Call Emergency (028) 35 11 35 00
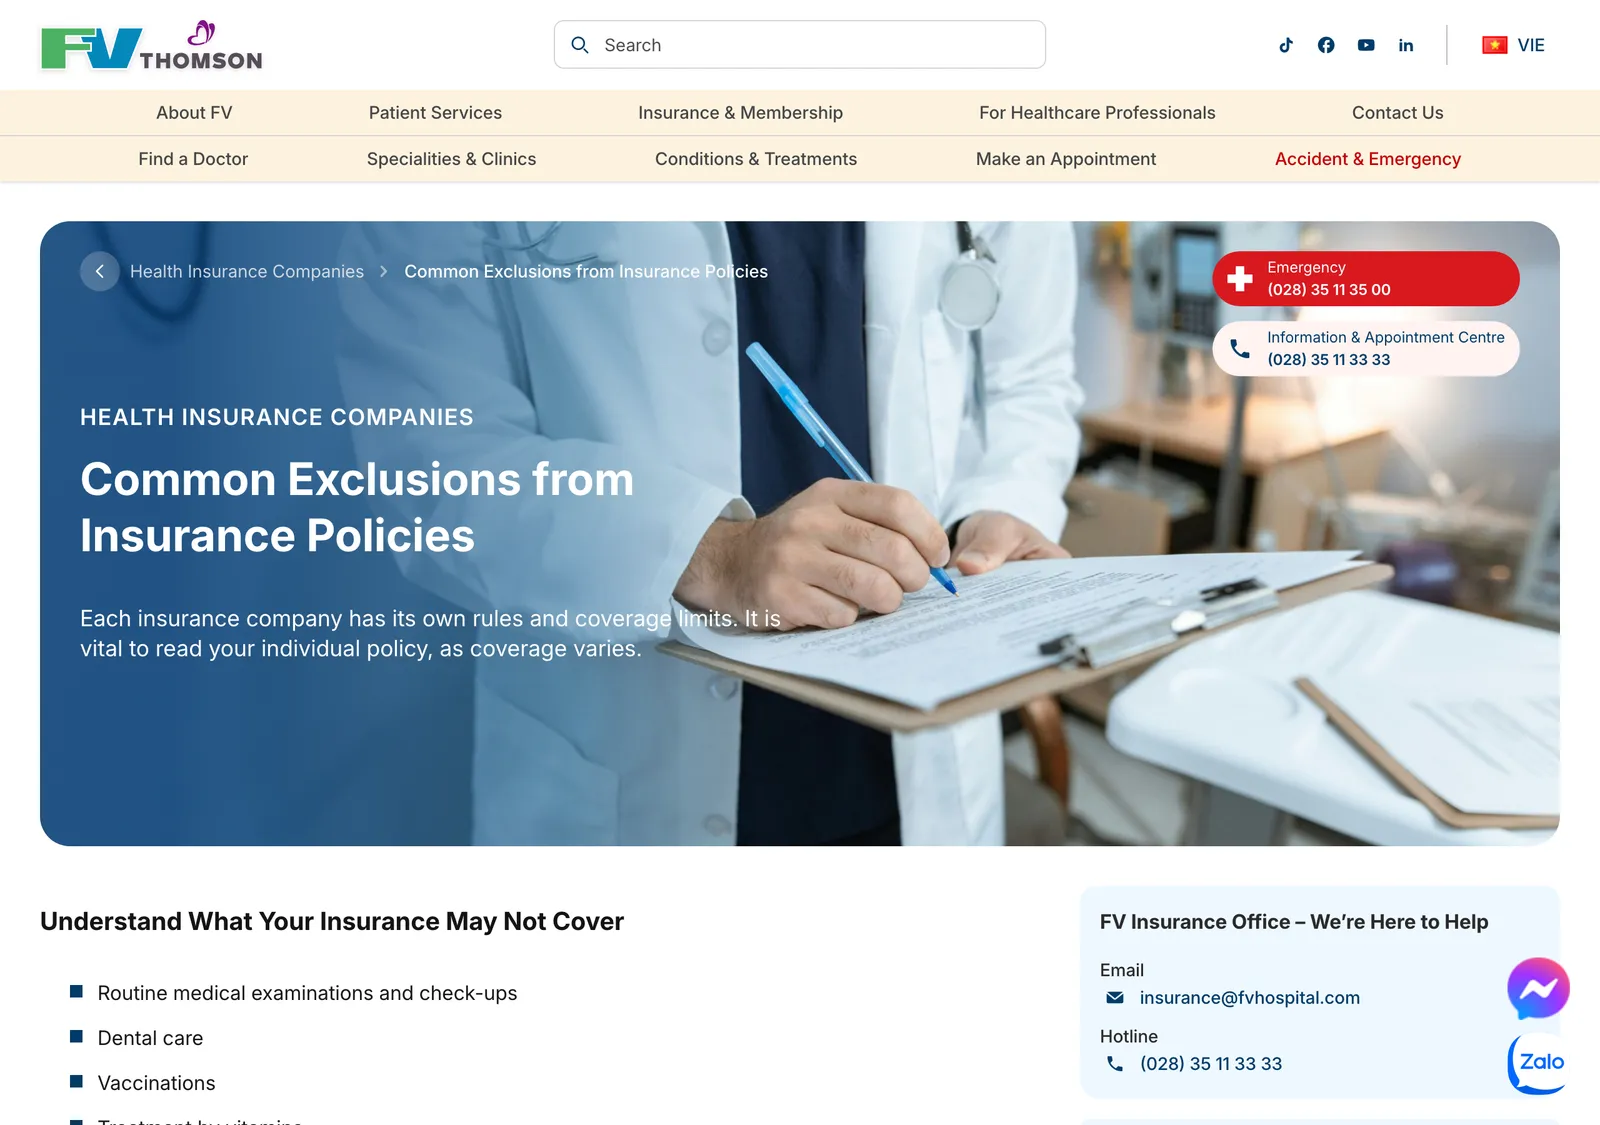The width and height of the screenshot is (1600, 1125). click(1366, 278)
